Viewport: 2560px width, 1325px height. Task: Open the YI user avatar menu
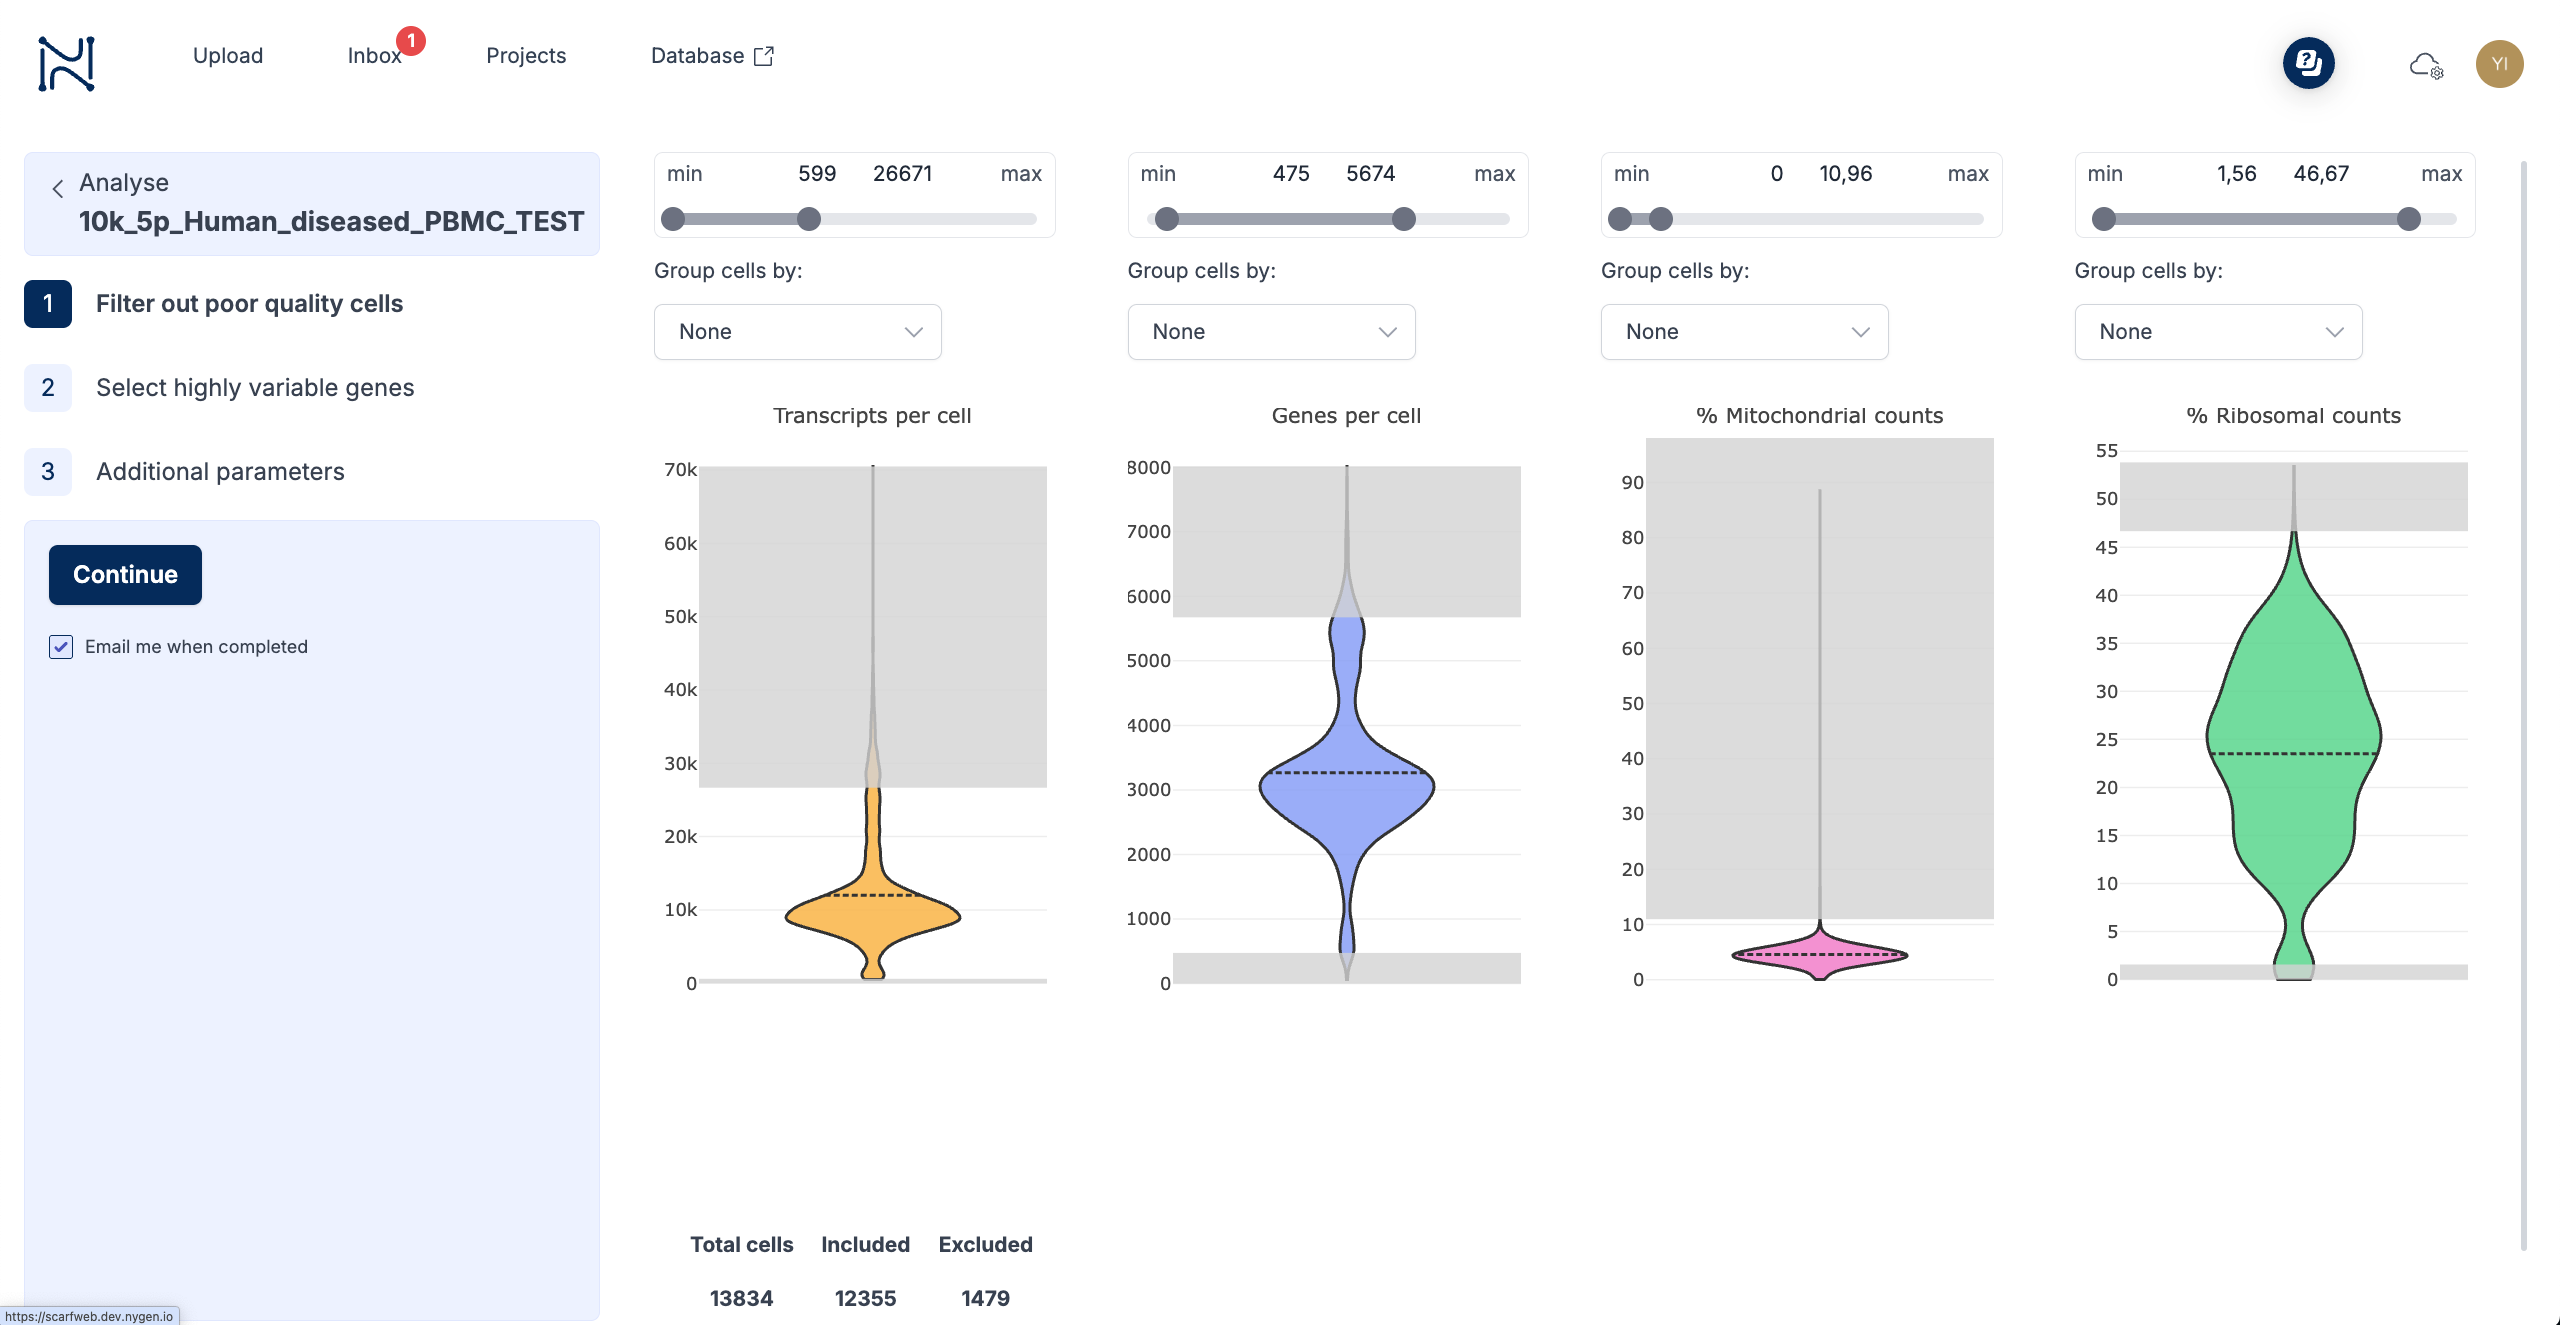(x=2499, y=64)
